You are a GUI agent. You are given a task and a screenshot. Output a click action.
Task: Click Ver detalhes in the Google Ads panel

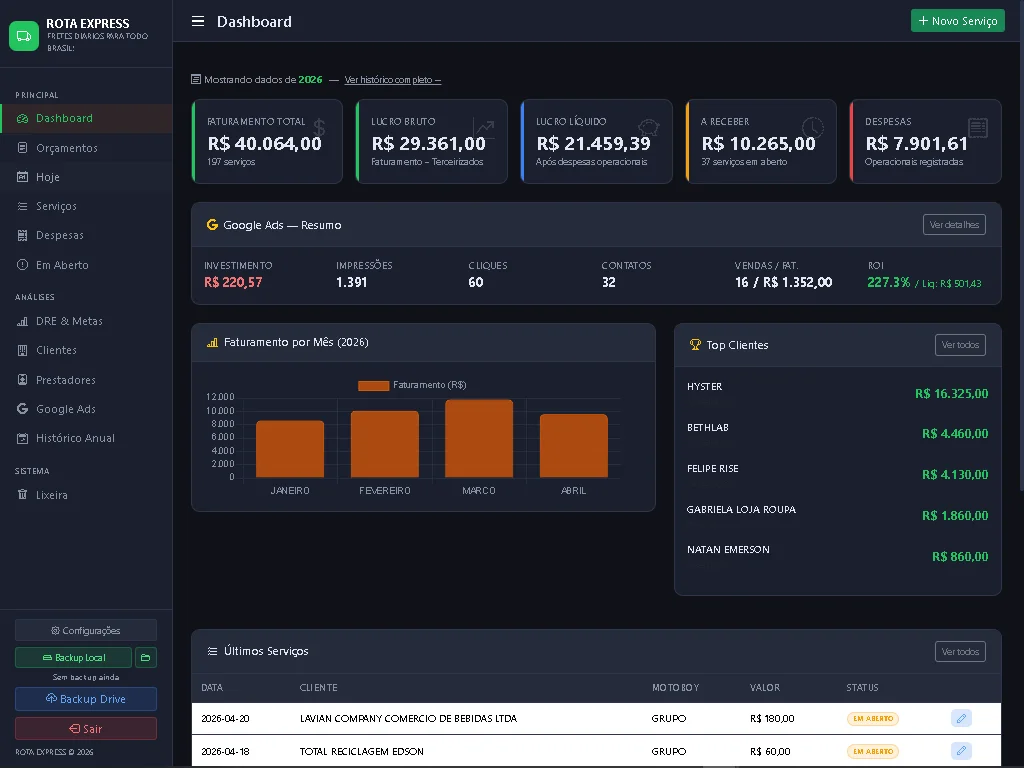(x=953, y=224)
